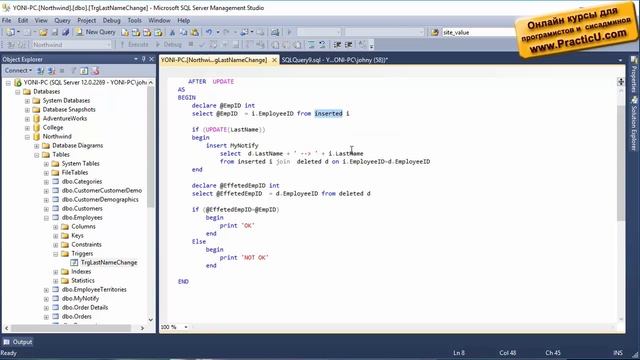Image resolution: width=640 pixels, height=360 pixels.
Task: Collapse the Triggers folder
Action: (x=56, y=254)
